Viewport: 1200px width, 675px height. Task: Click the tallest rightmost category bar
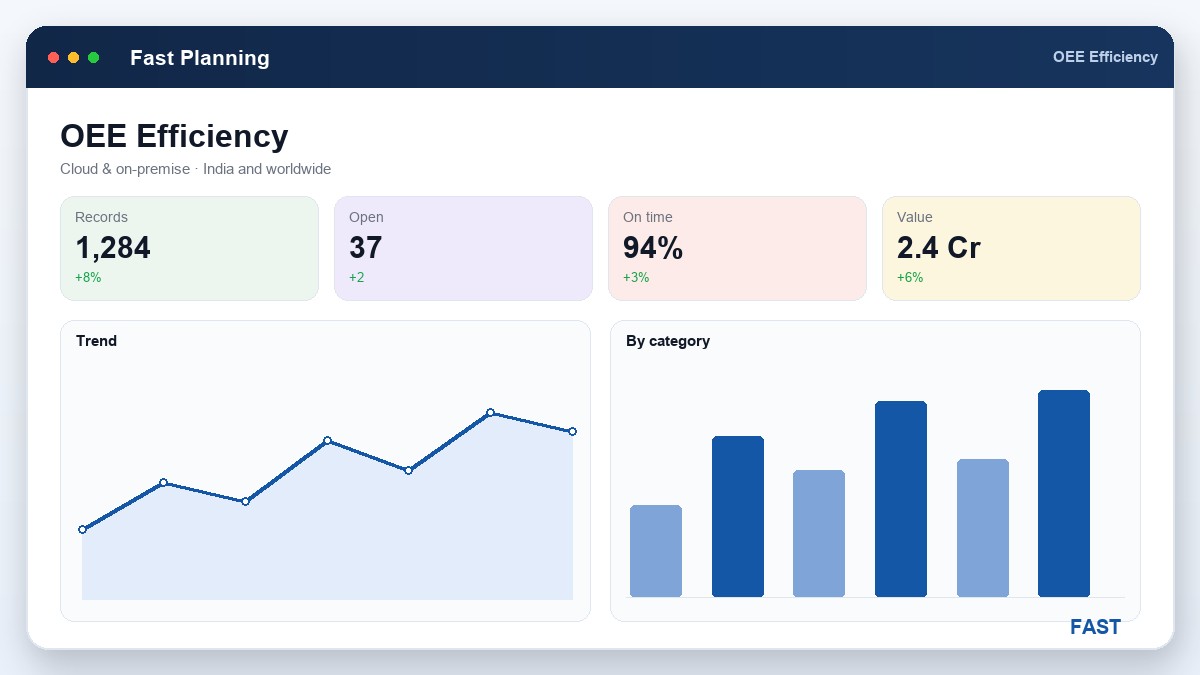(1064, 493)
